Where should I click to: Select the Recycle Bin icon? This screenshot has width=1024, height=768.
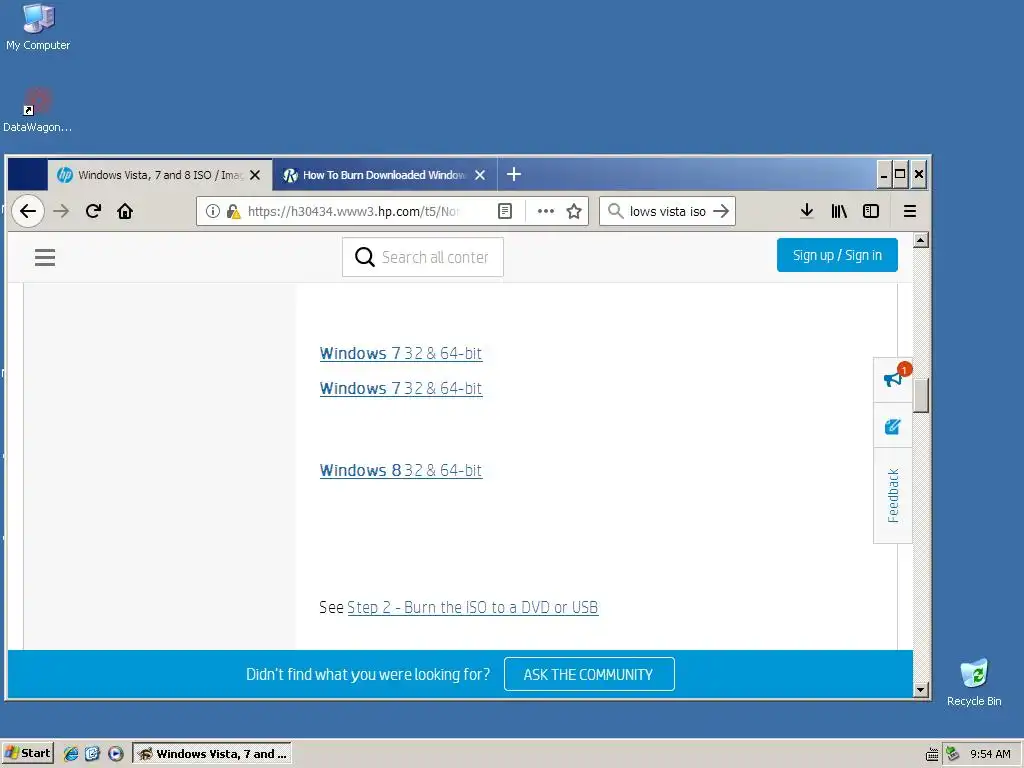tap(974, 682)
